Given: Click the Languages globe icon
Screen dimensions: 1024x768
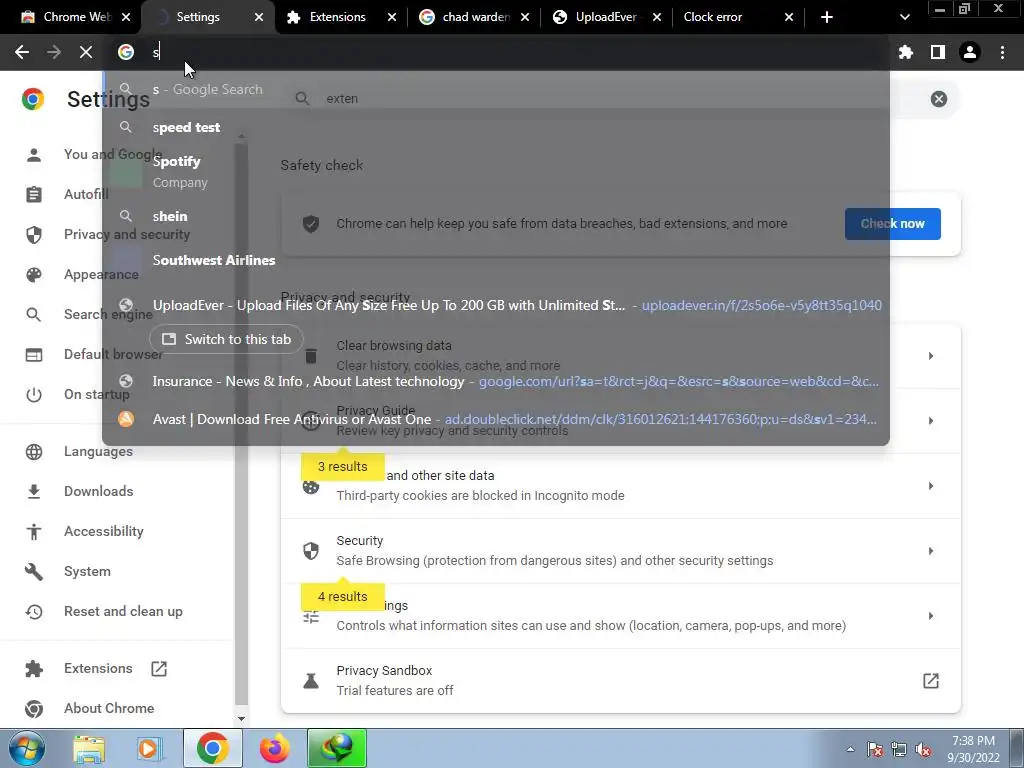Looking at the screenshot, I should (x=34, y=452).
